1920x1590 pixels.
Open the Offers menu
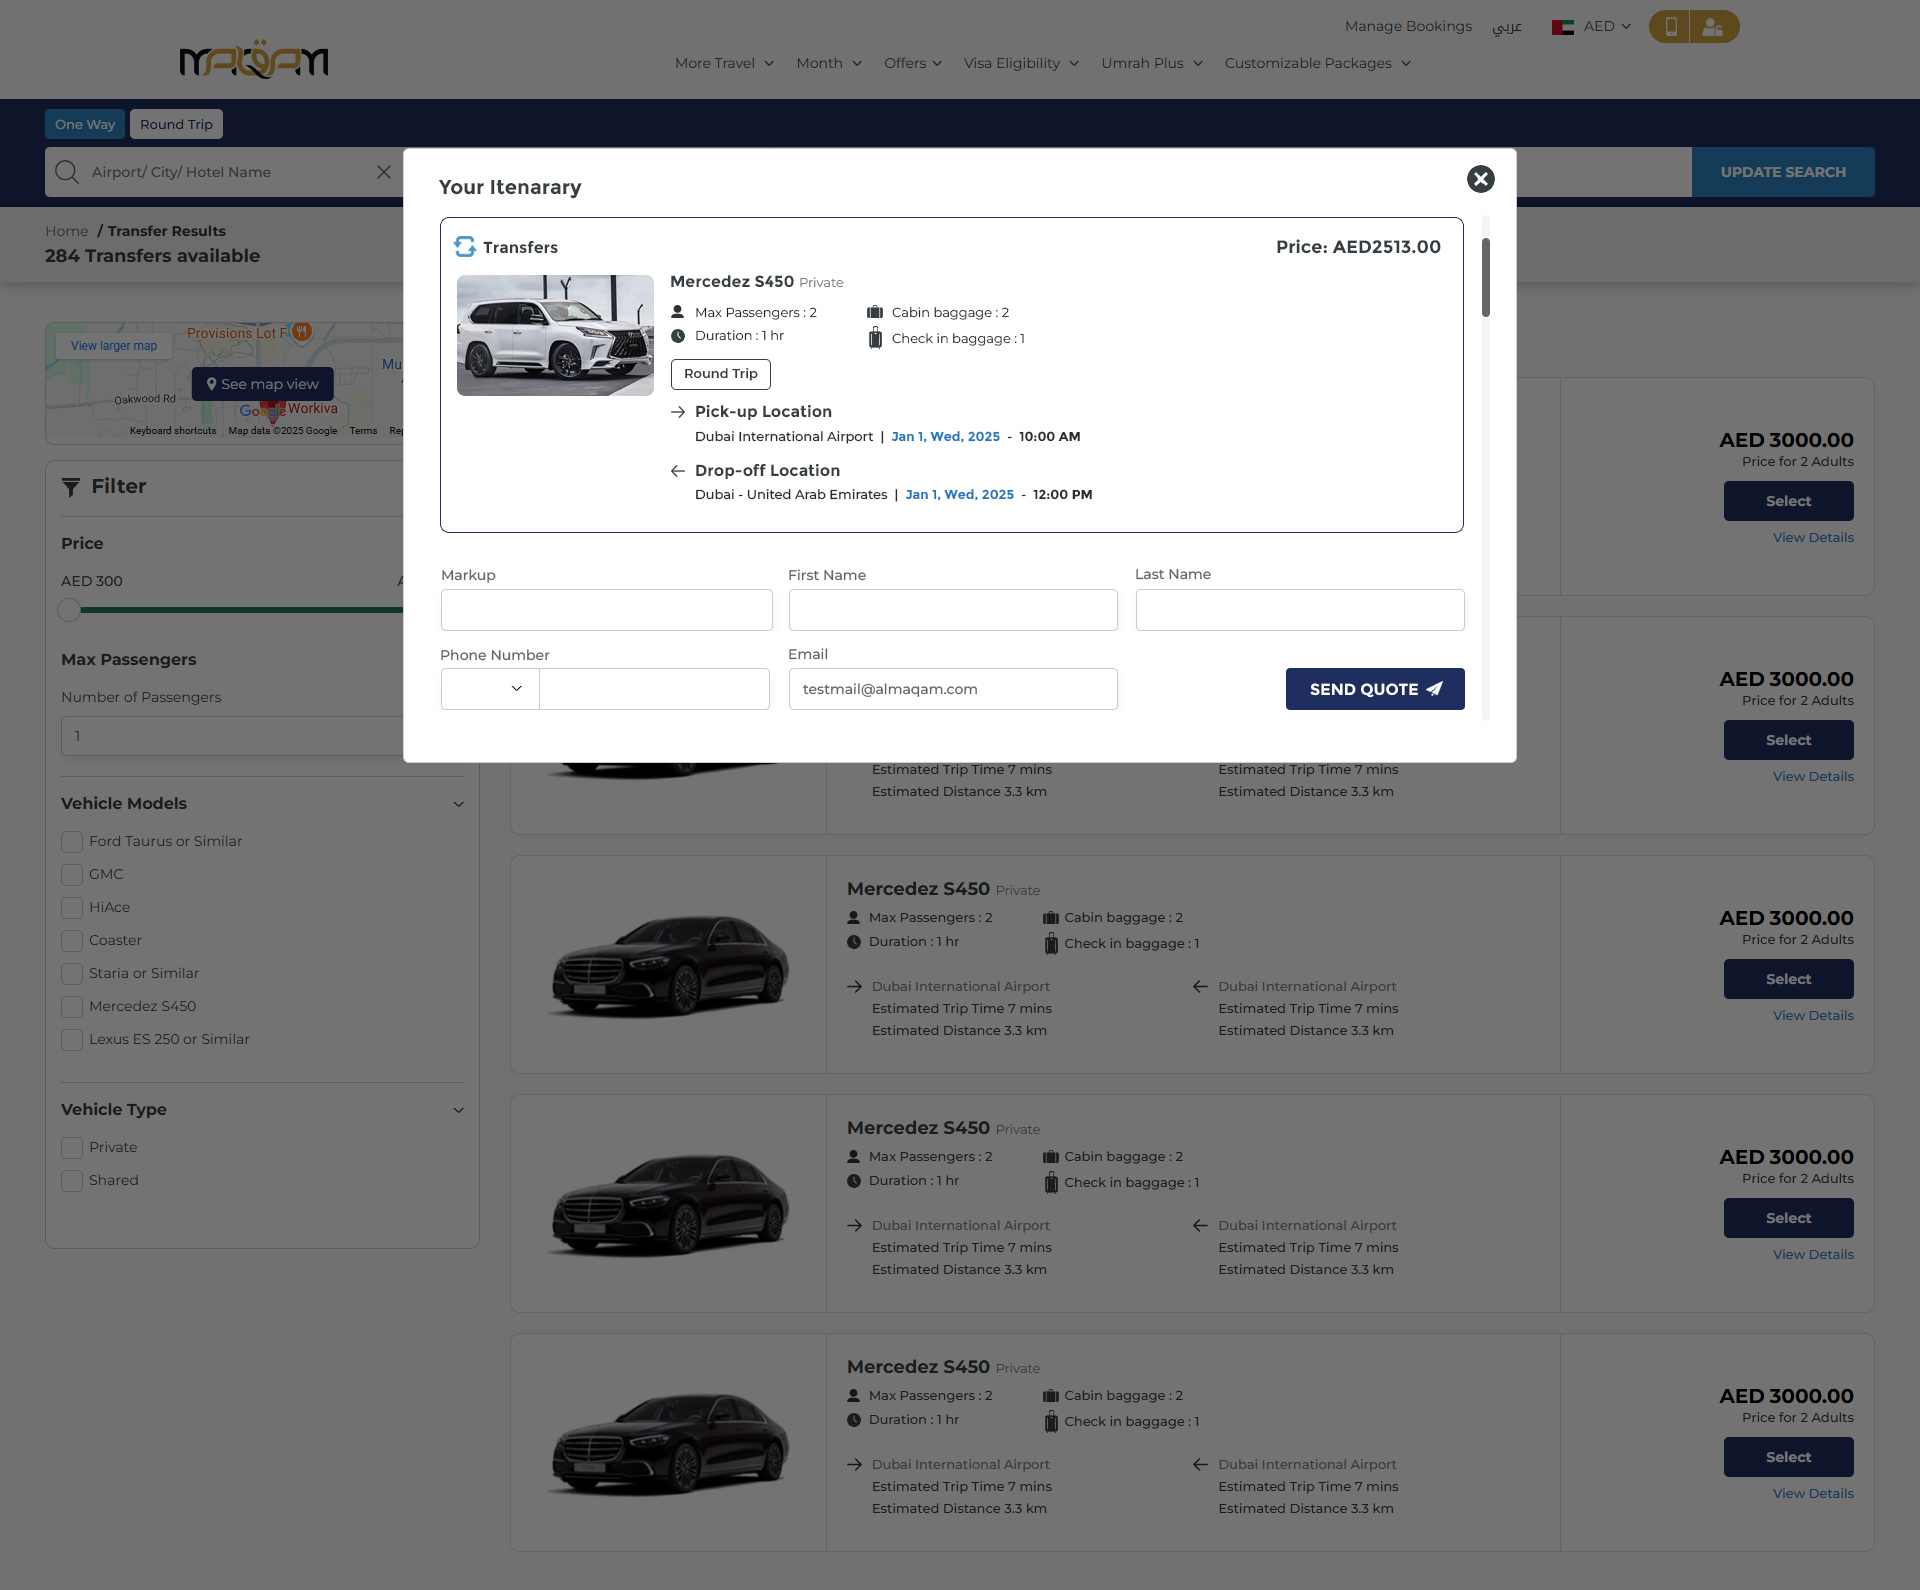tap(912, 63)
